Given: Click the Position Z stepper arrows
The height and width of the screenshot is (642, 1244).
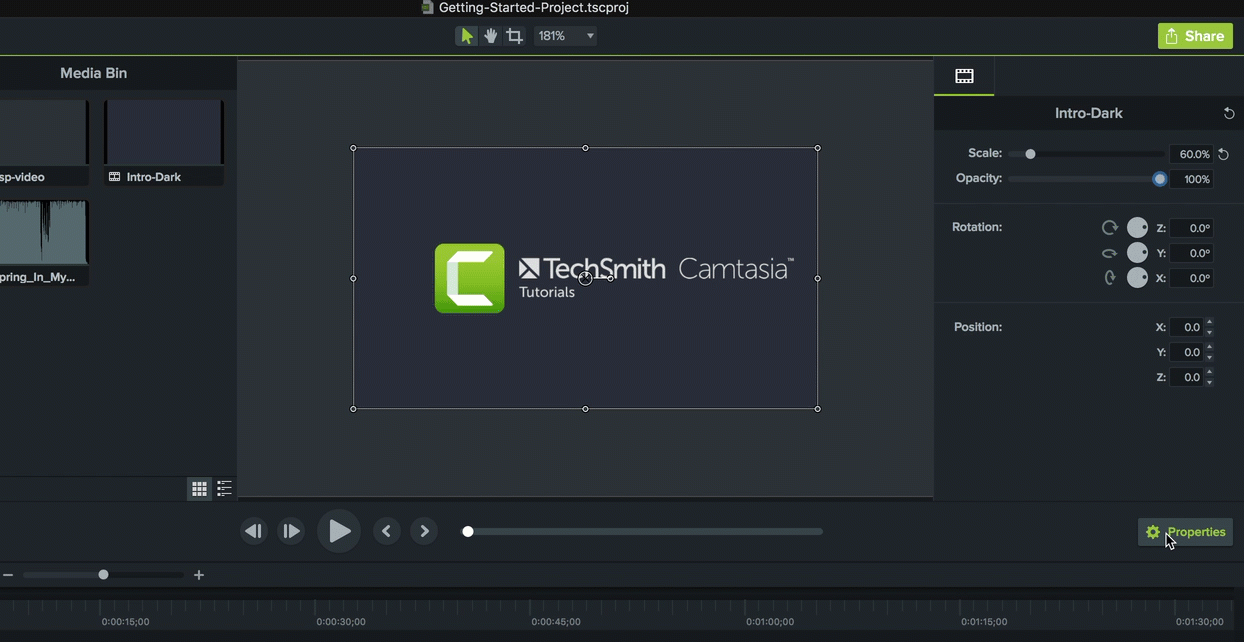Looking at the screenshot, I should point(1209,377).
